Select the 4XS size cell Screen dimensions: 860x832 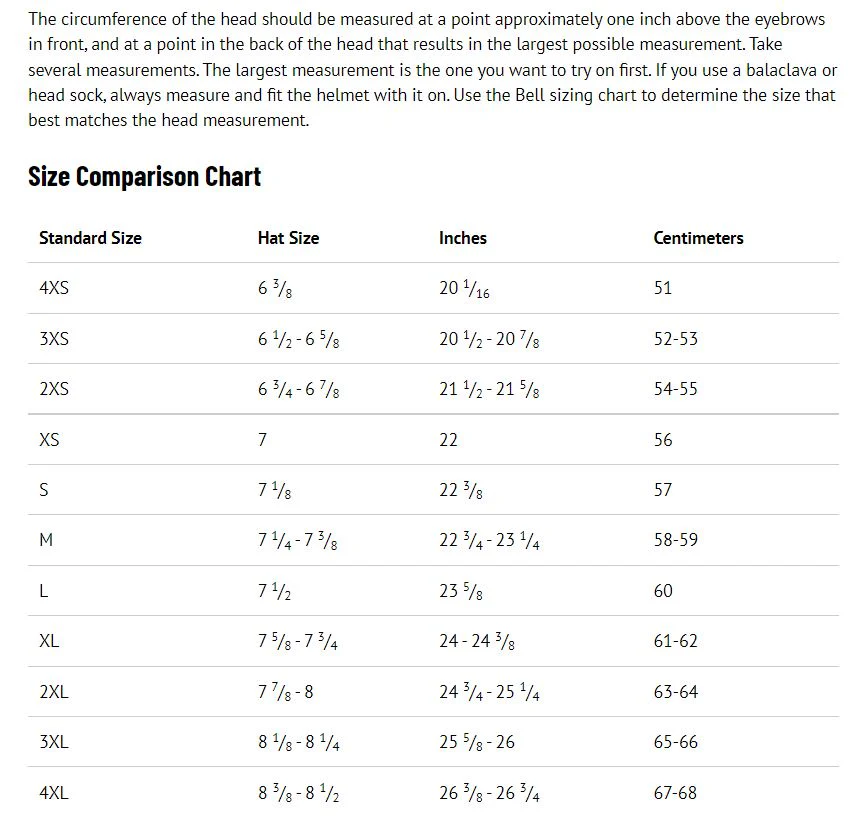[x=54, y=288]
